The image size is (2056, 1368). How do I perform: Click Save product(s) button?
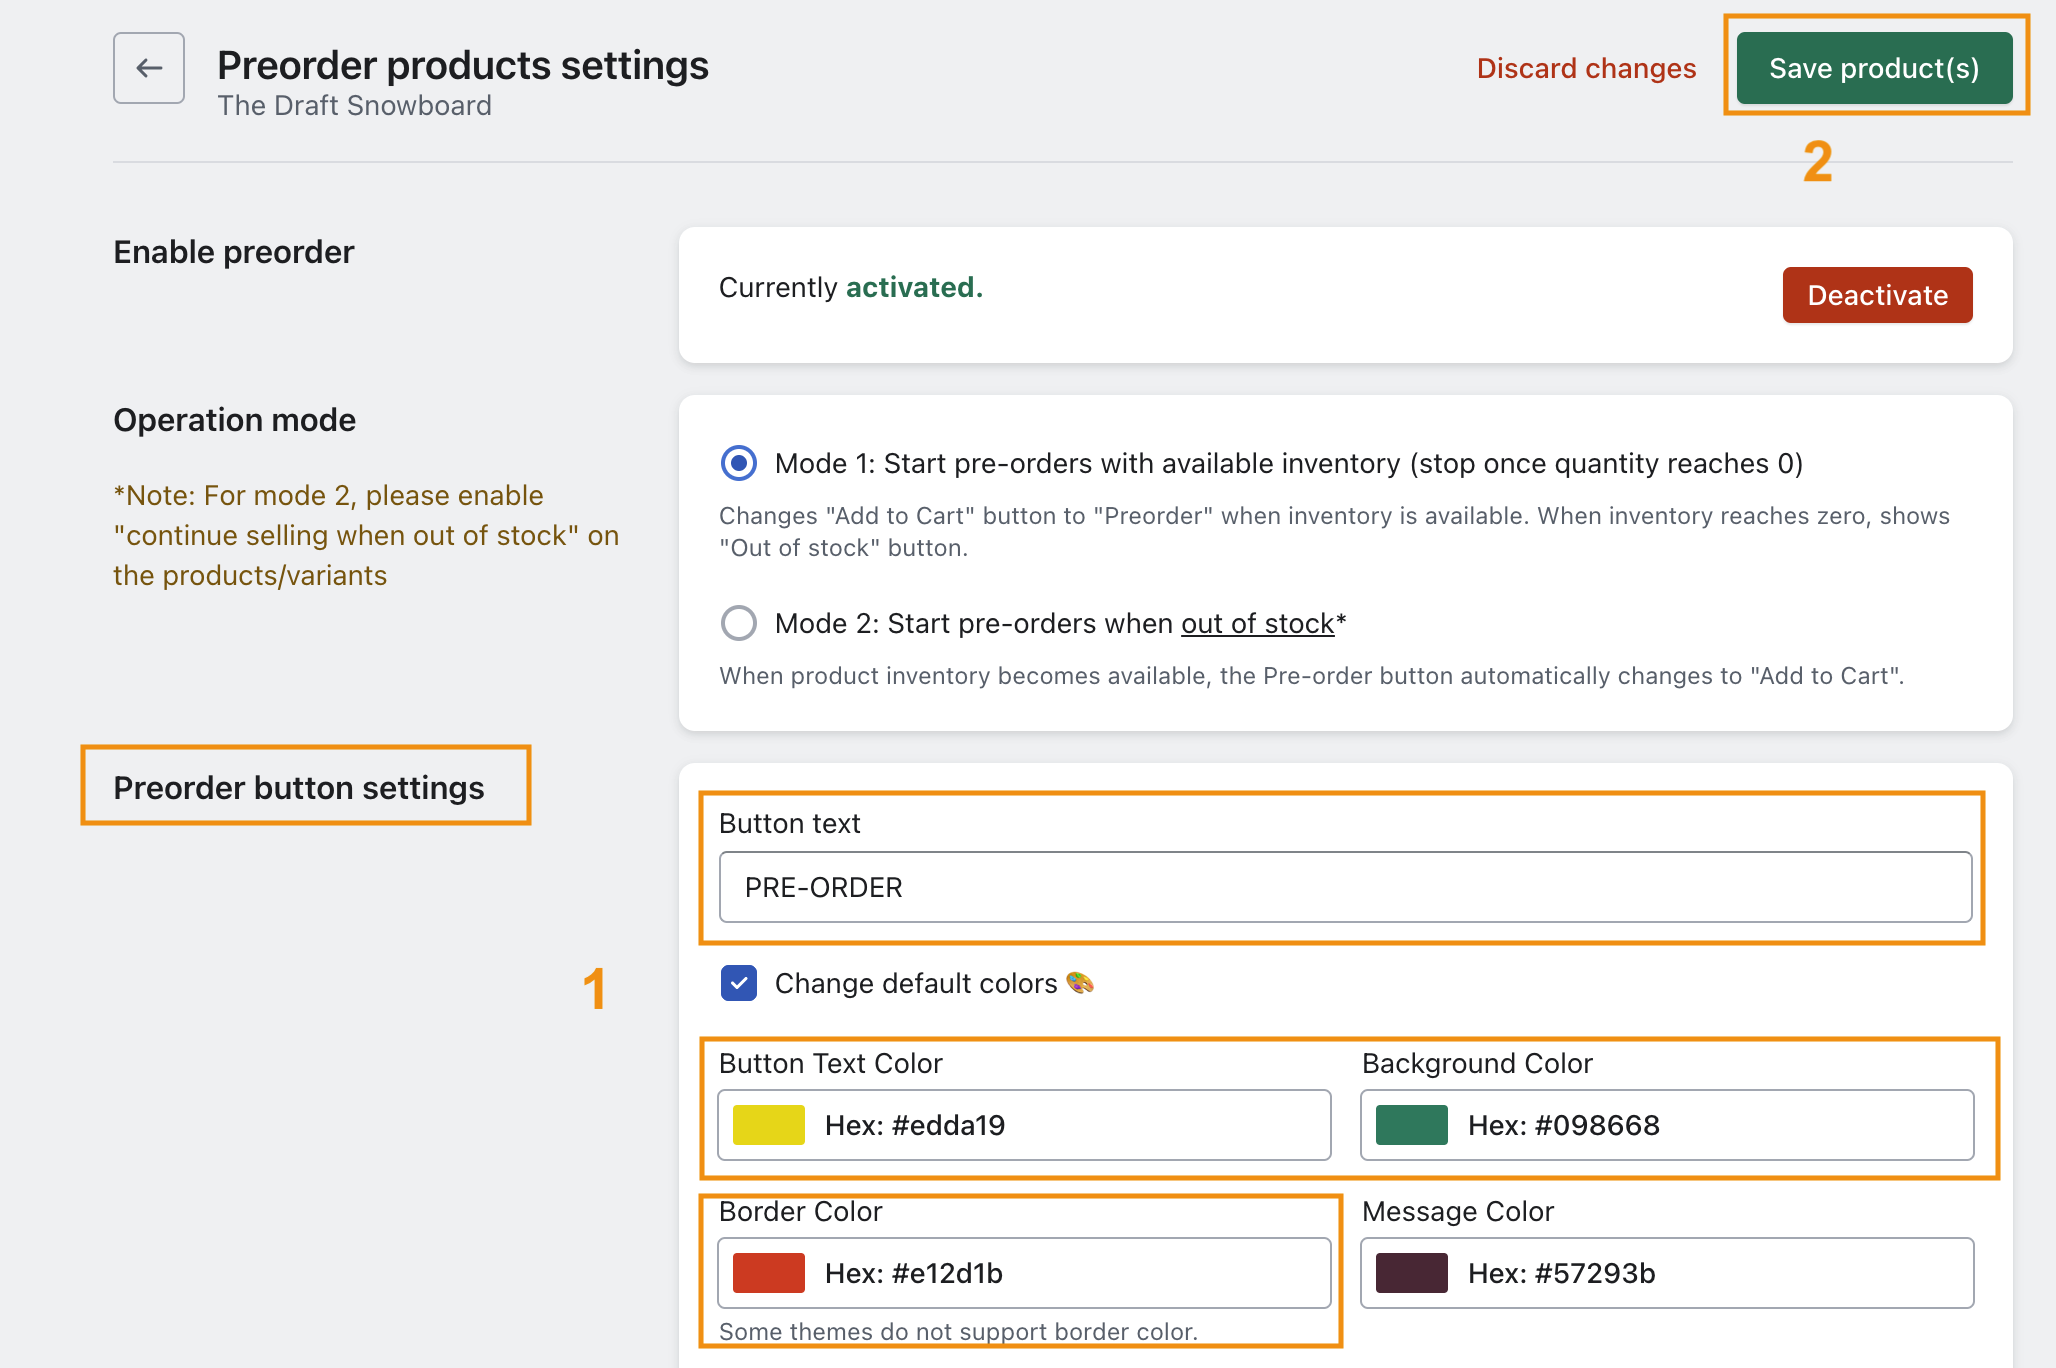[1874, 68]
